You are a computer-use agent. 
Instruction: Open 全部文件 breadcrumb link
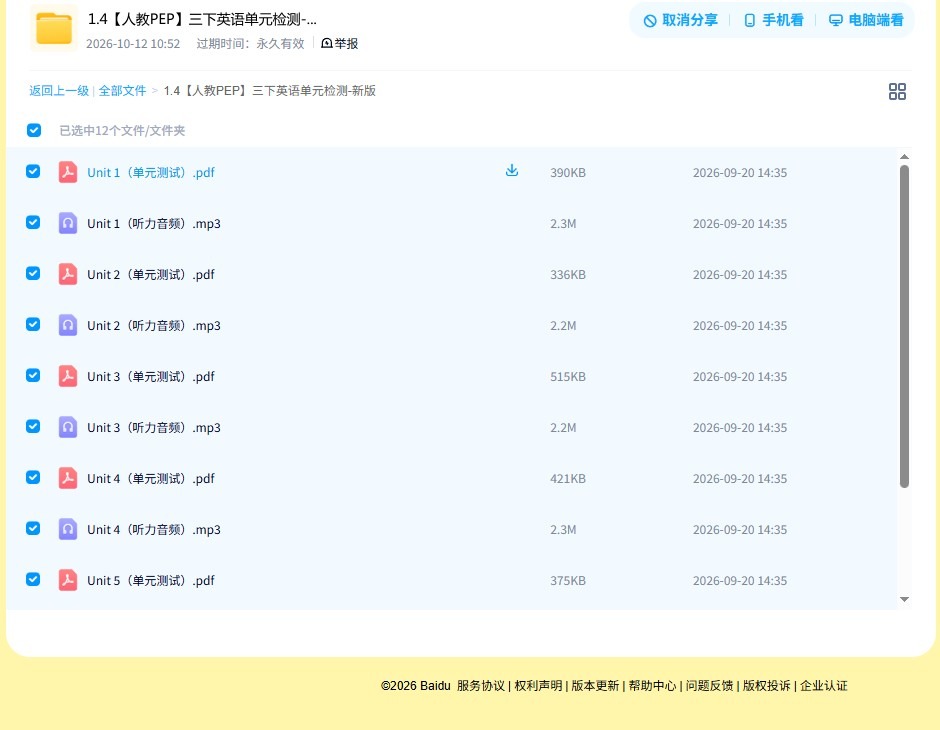click(122, 91)
